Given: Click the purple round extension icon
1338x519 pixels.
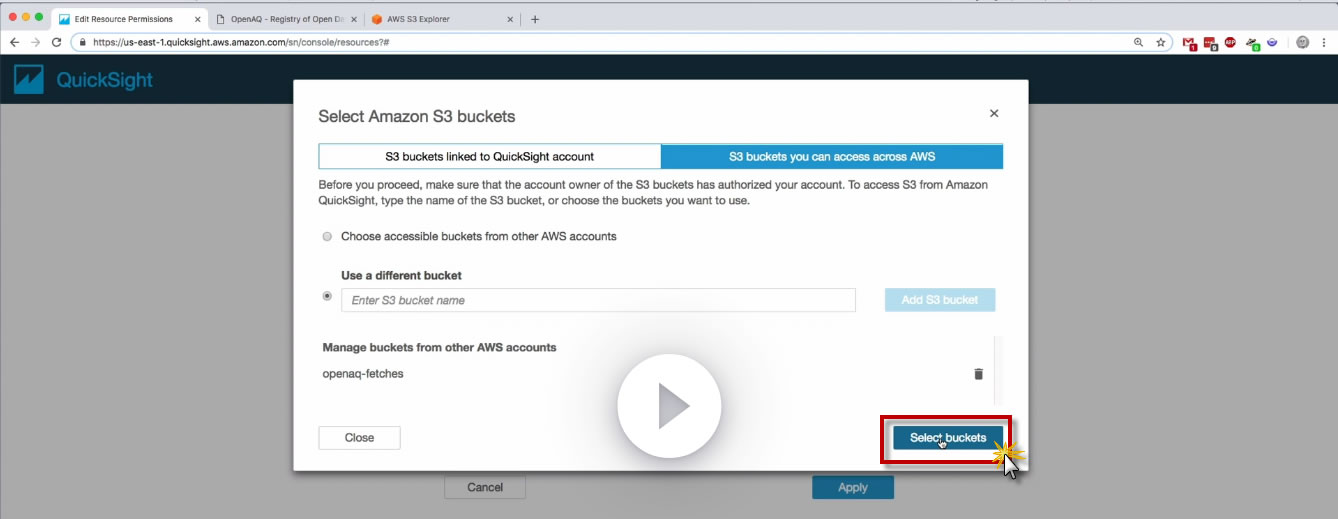Looking at the screenshot, I should [x=1272, y=43].
